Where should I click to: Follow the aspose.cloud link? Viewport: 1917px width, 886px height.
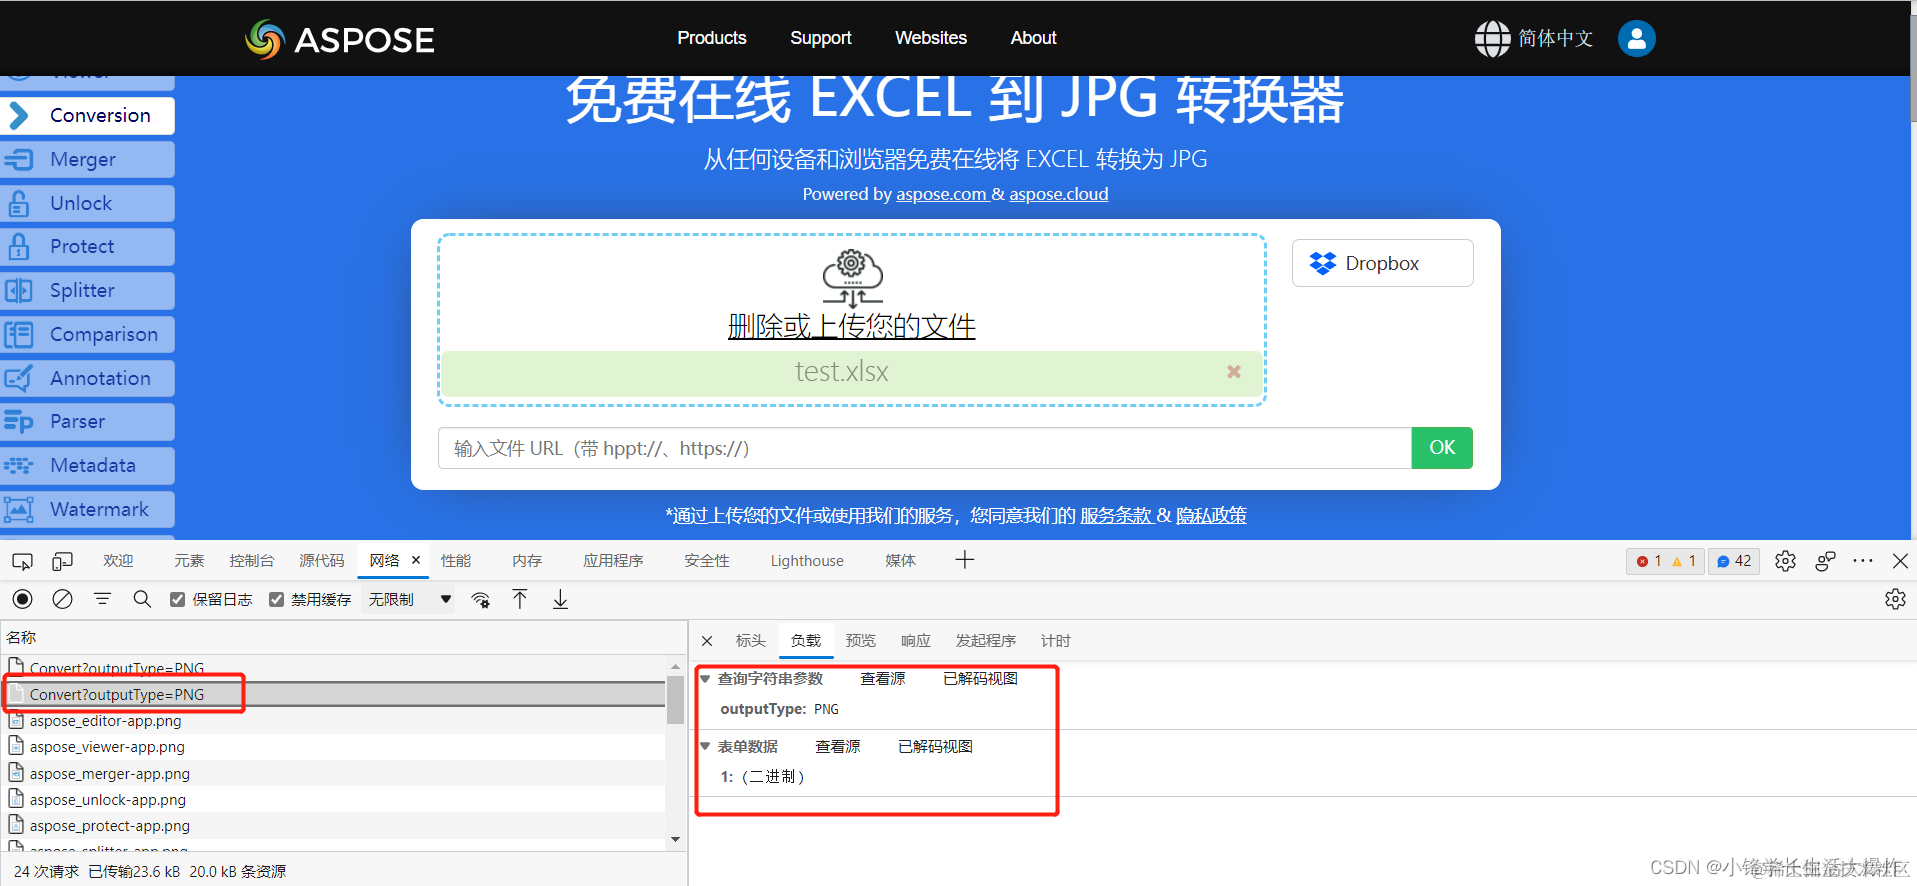[x=1059, y=194]
